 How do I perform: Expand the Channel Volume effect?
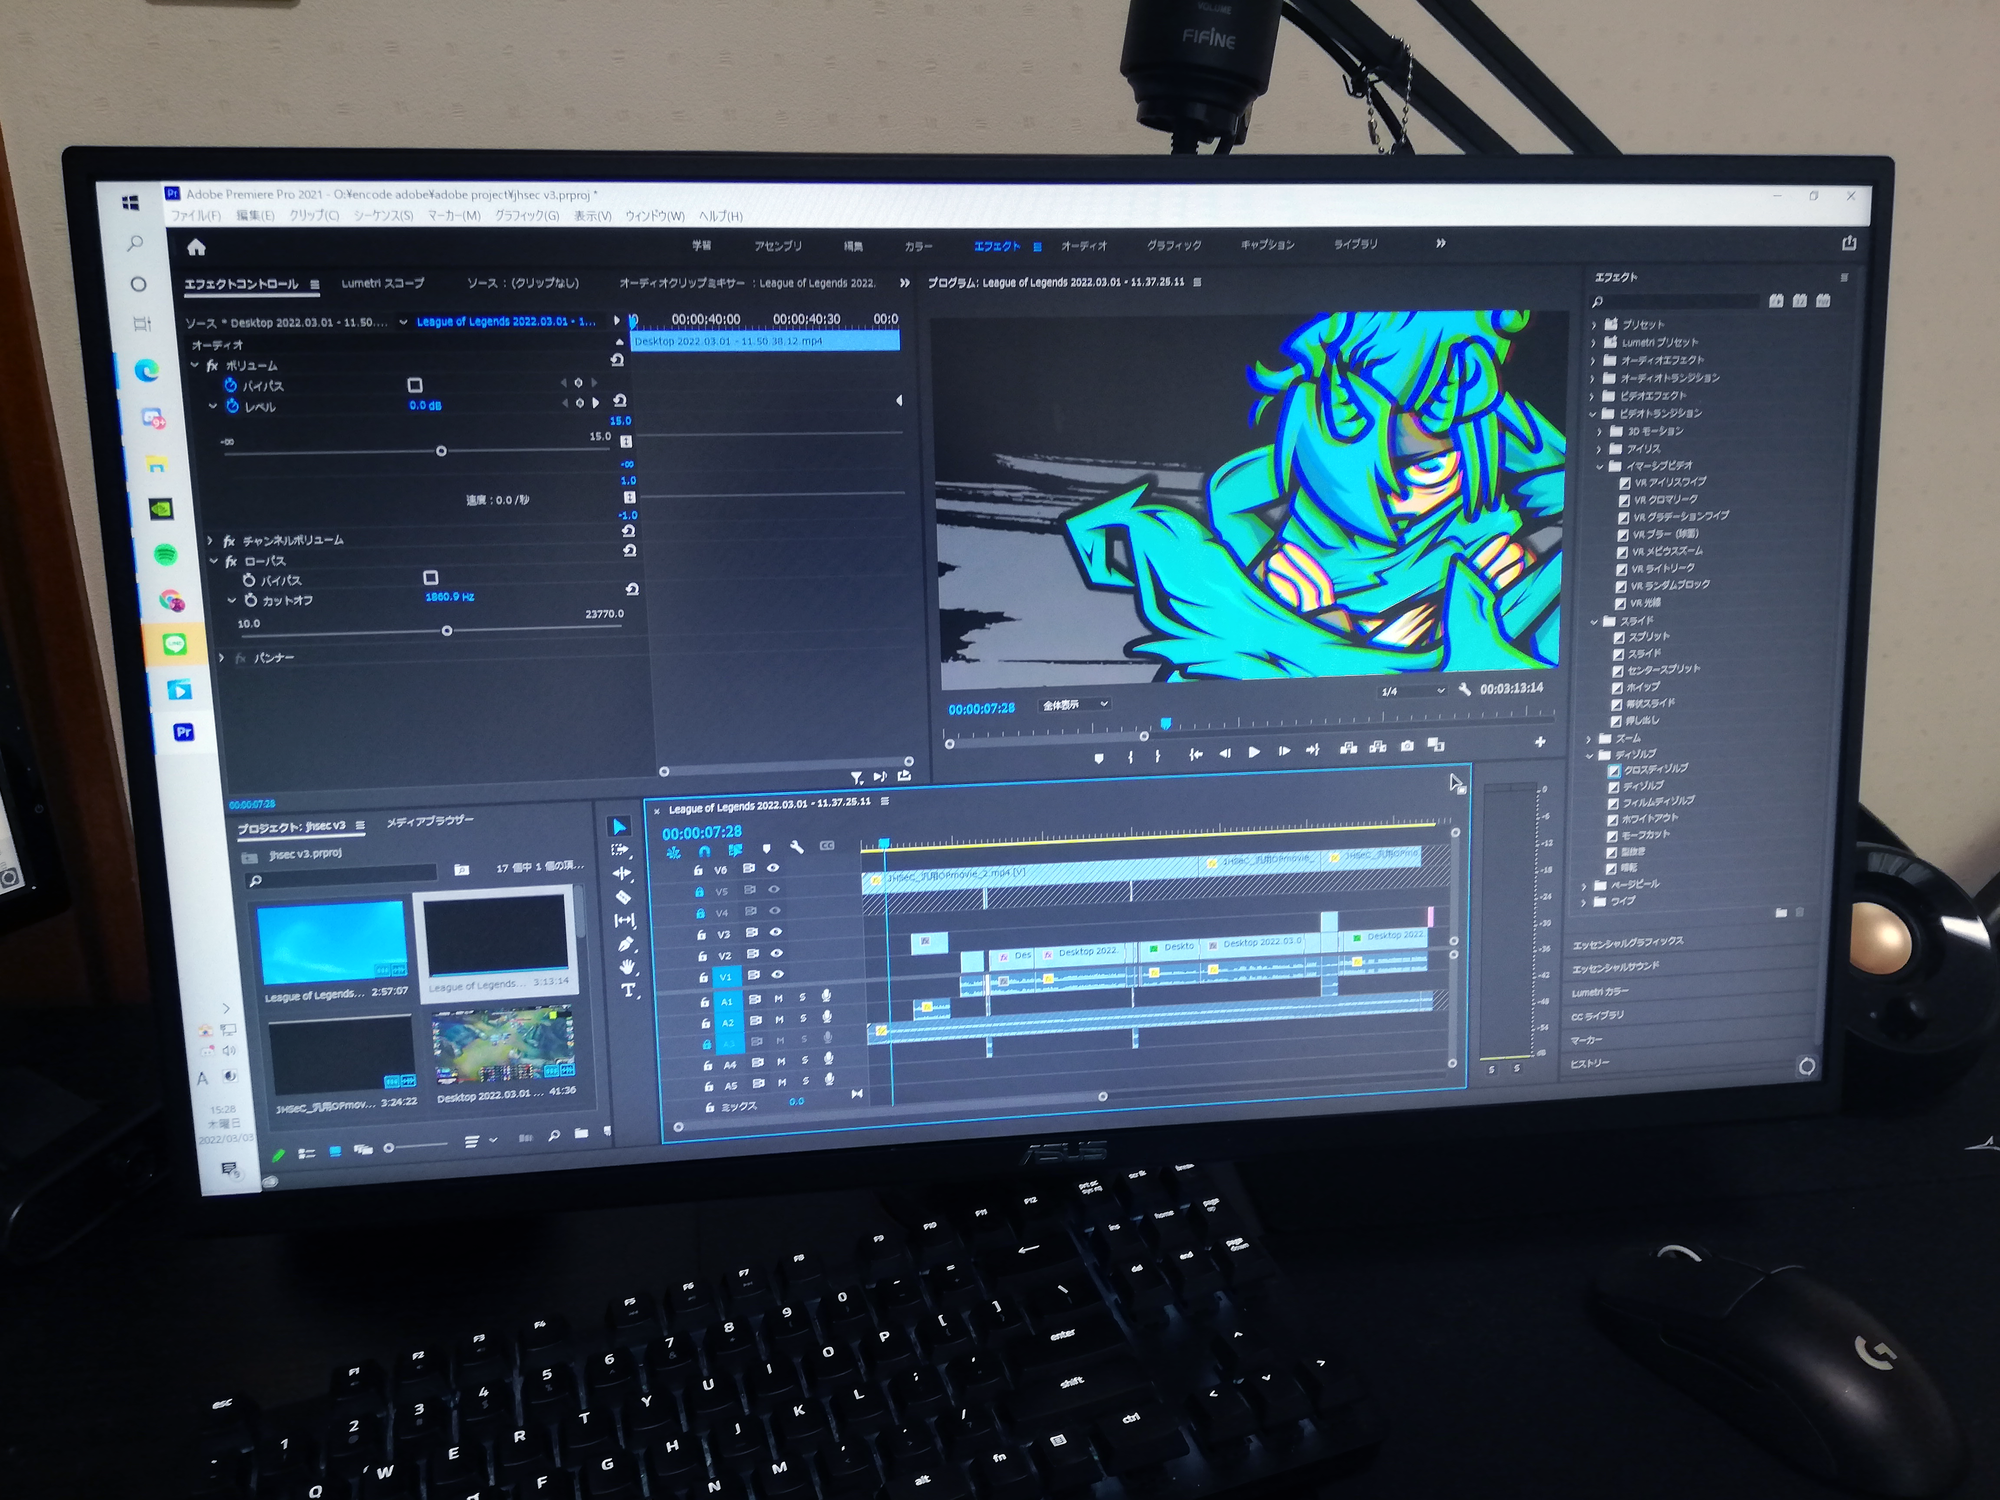coord(210,540)
